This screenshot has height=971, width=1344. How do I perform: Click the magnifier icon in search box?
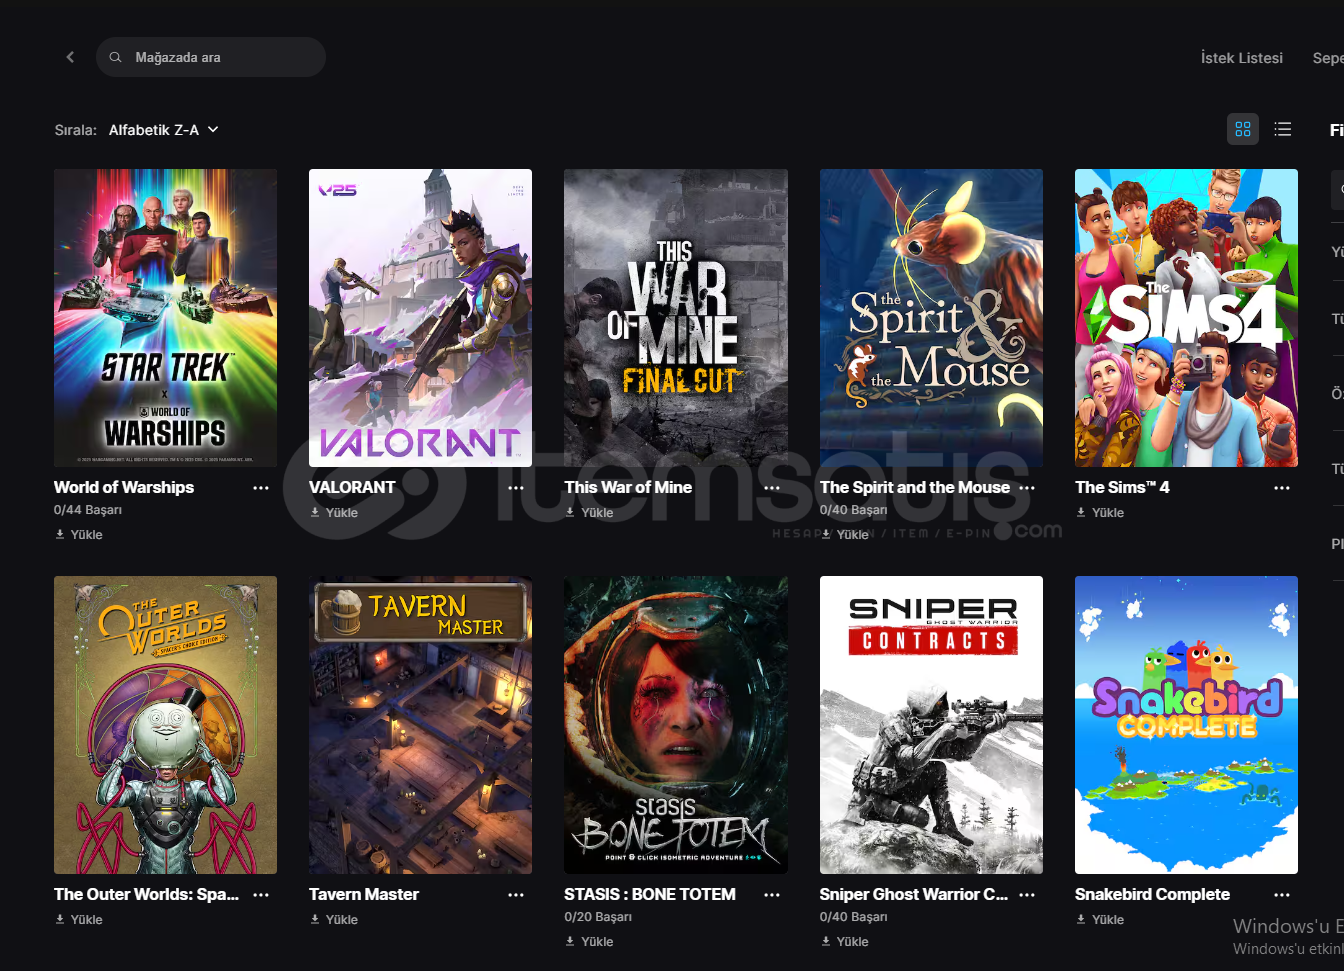[x=116, y=57]
